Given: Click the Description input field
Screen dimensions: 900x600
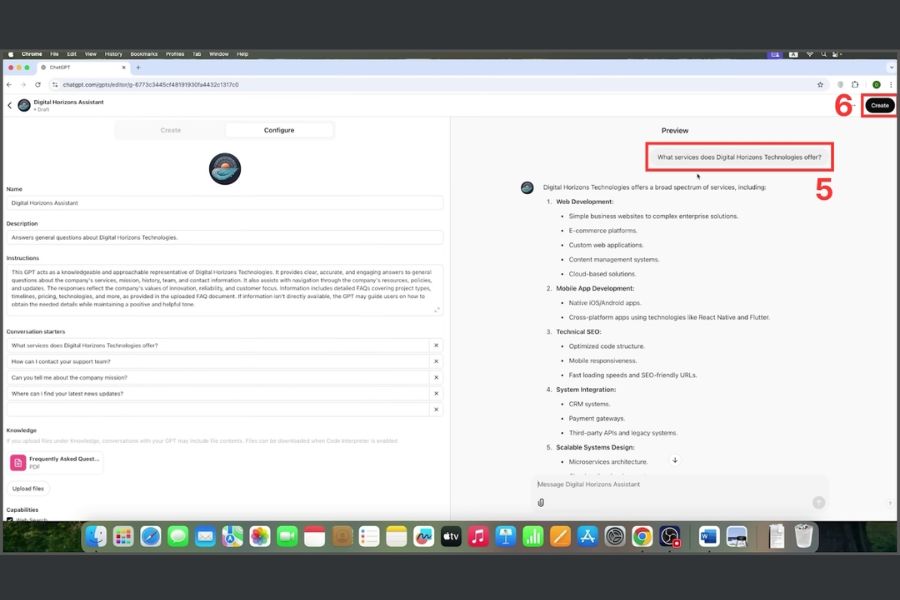Looking at the screenshot, I should pyautogui.click(x=224, y=238).
